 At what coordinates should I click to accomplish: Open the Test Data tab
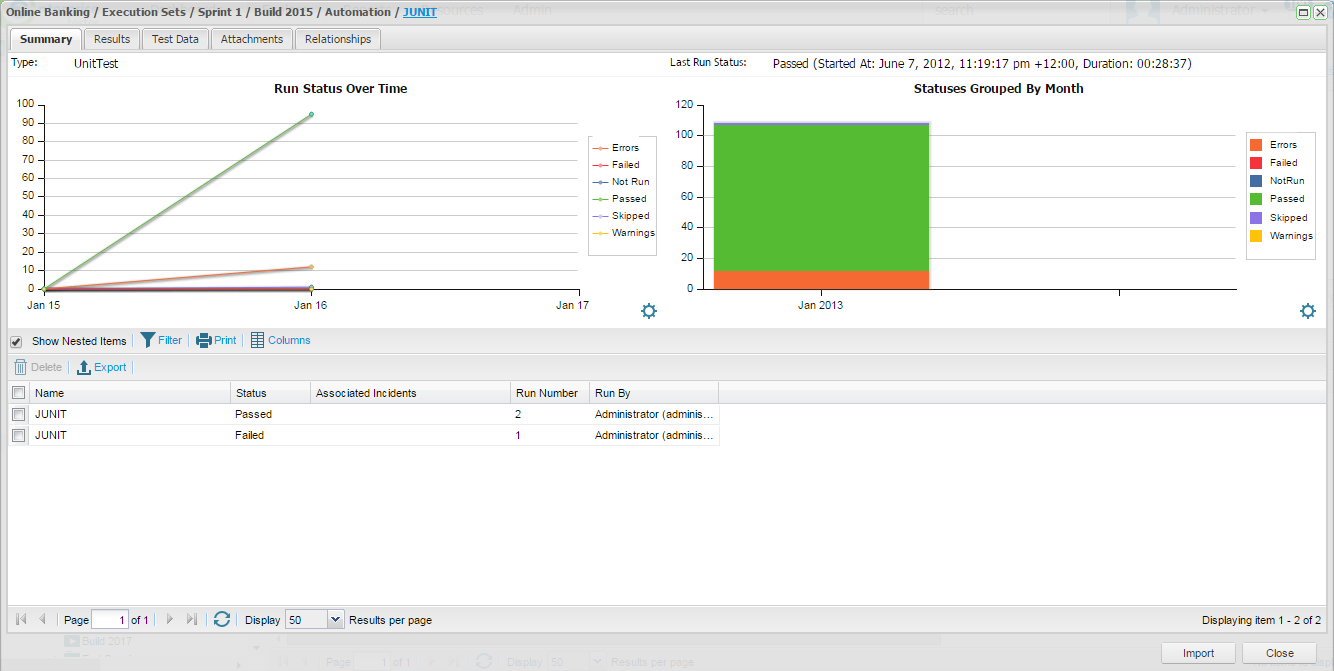coord(175,39)
